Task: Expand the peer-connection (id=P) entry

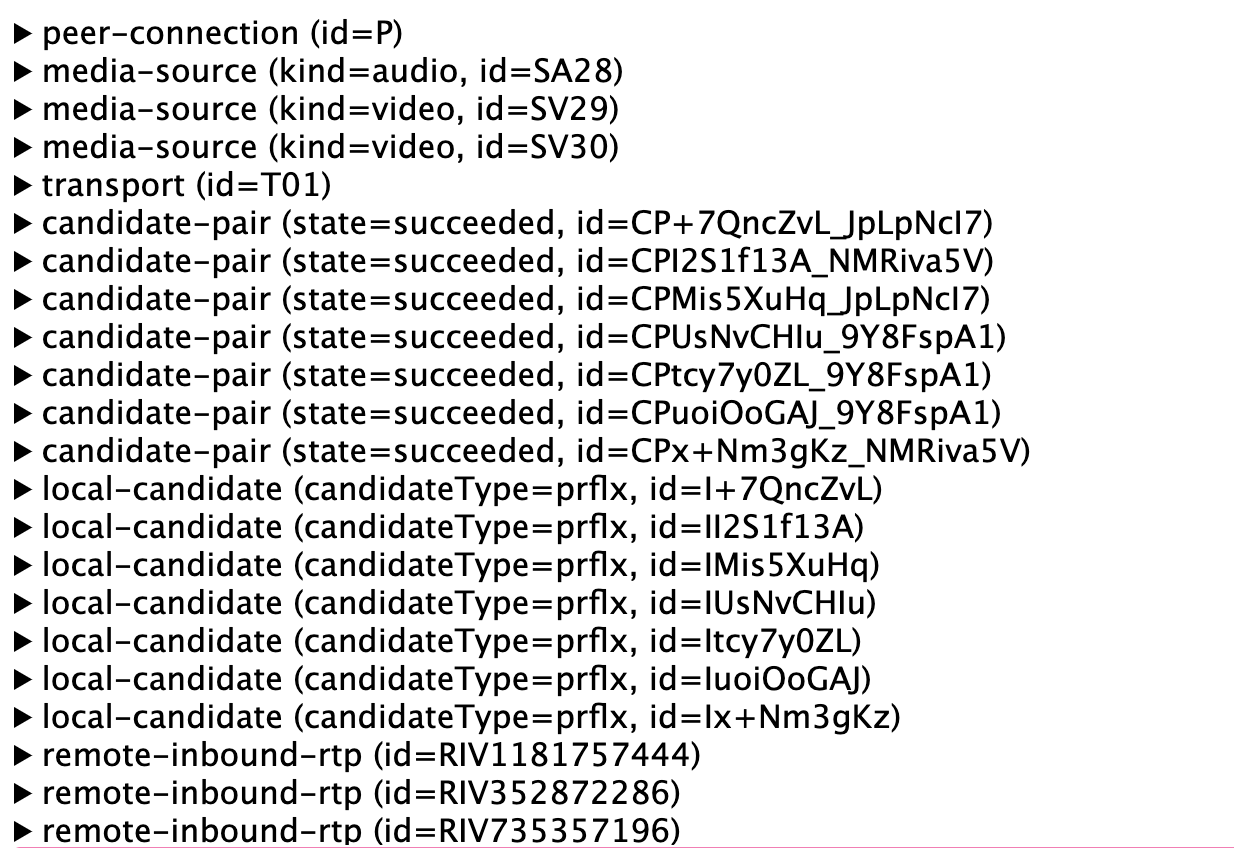Action: [24, 35]
